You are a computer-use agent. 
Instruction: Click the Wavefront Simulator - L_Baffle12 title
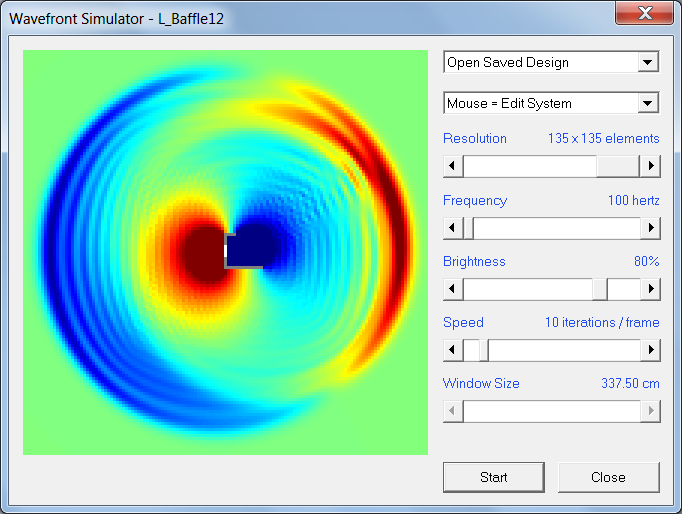117,19
